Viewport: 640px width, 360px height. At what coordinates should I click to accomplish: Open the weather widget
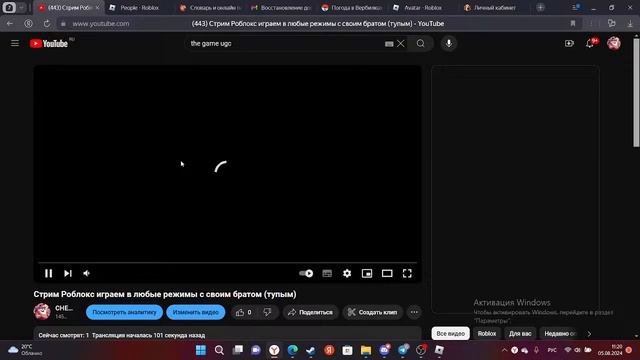click(25, 350)
